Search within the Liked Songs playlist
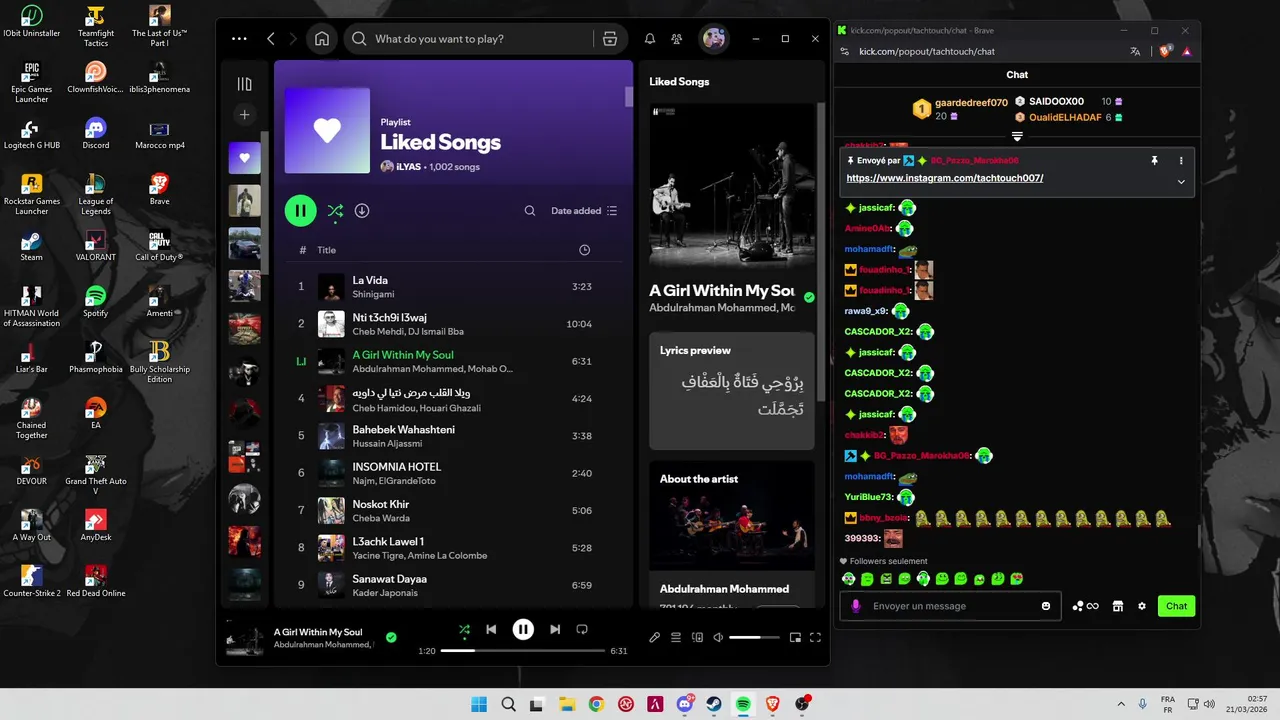This screenshot has width=1280, height=720. point(530,211)
